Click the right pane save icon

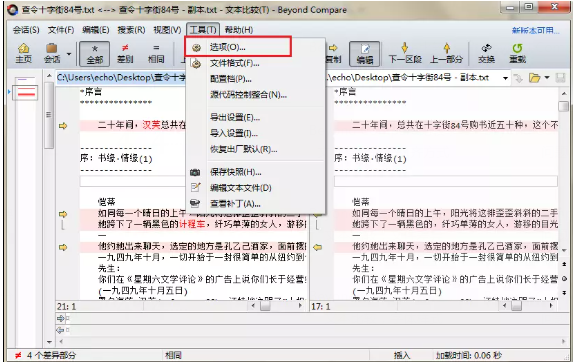560,78
